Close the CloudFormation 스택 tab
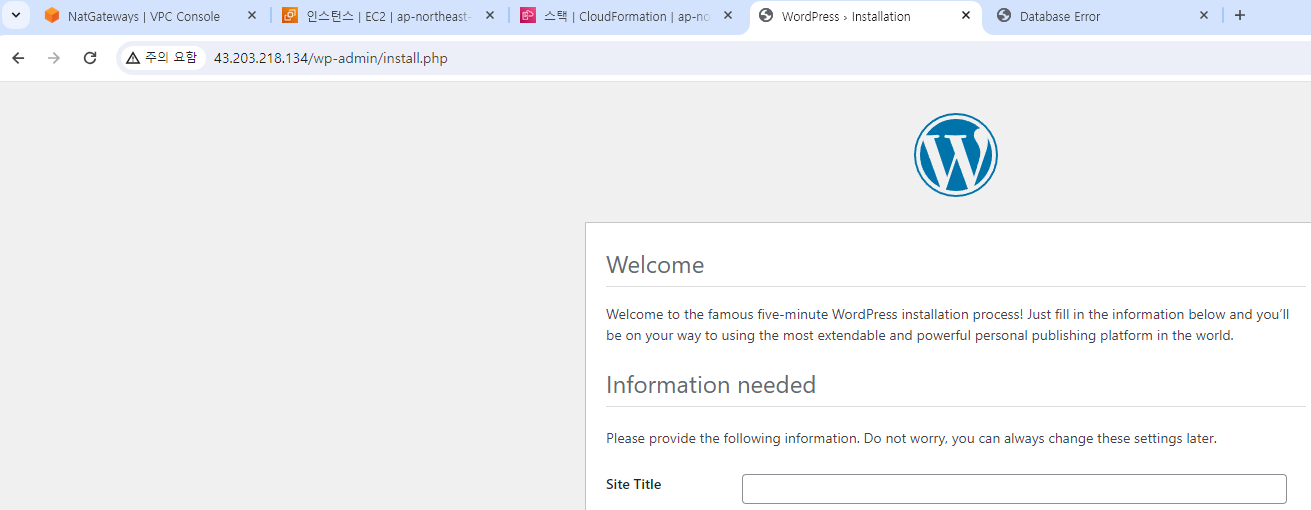Viewport: 1311px width, 510px height. [x=727, y=16]
